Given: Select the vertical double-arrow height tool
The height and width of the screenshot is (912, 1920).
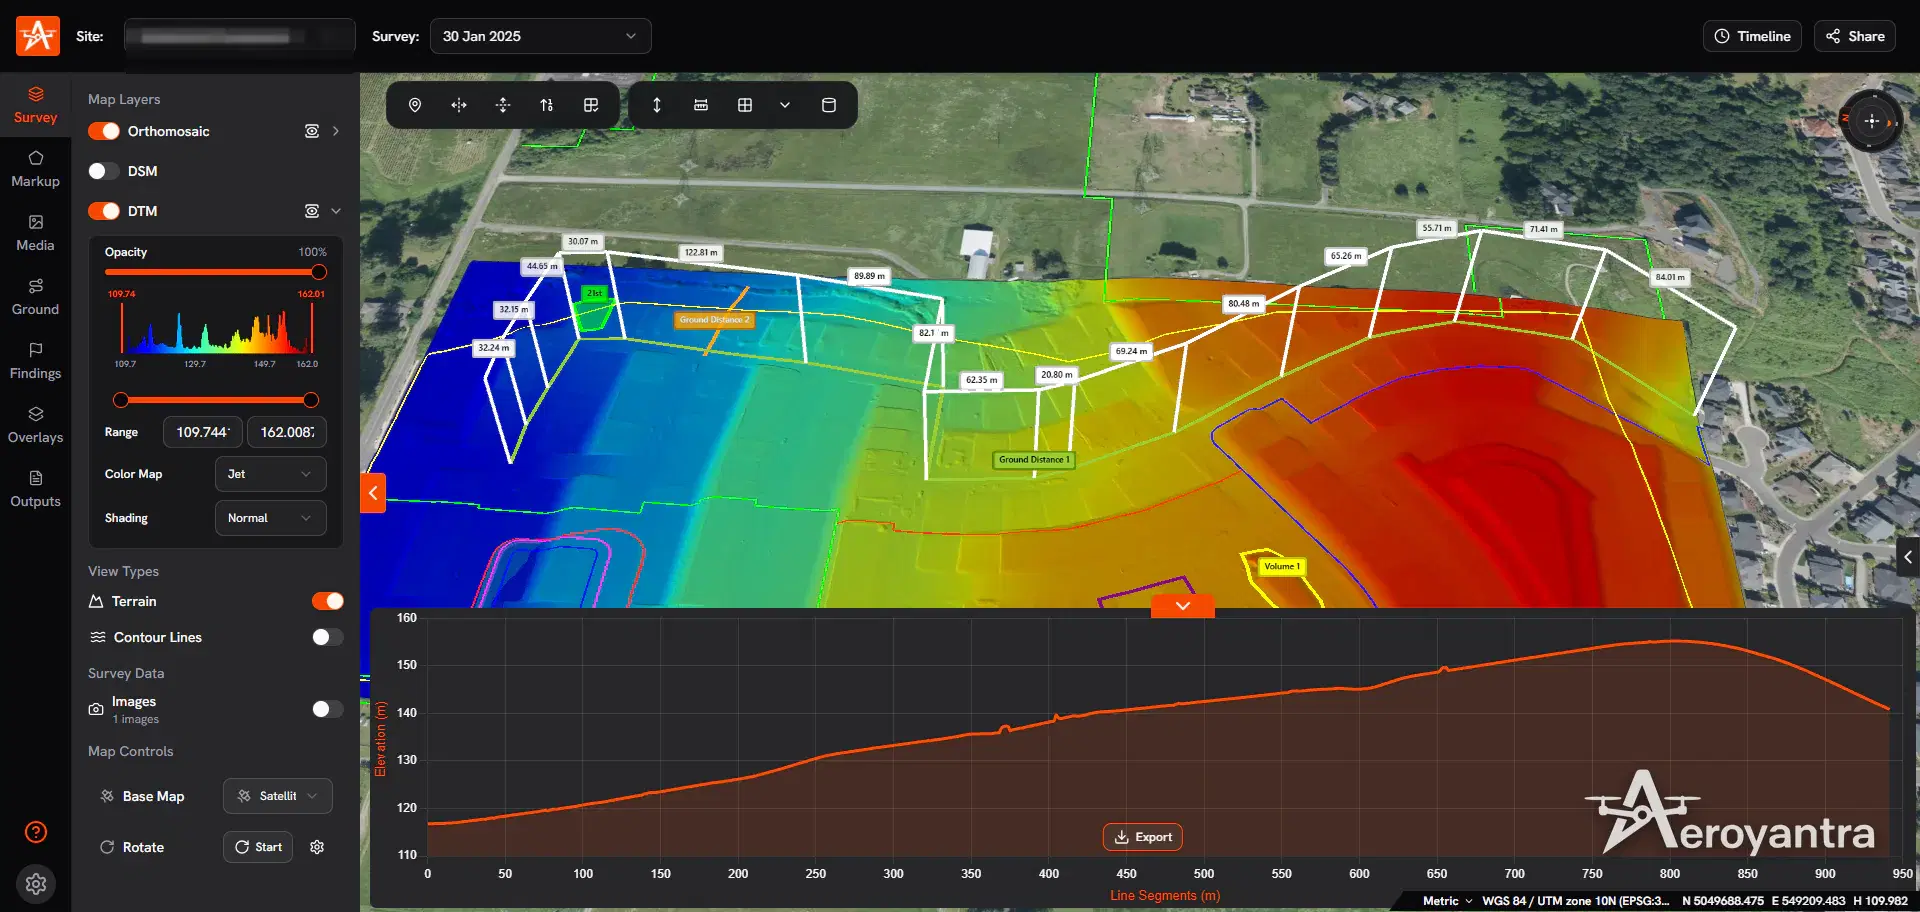Looking at the screenshot, I should tap(657, 105).
